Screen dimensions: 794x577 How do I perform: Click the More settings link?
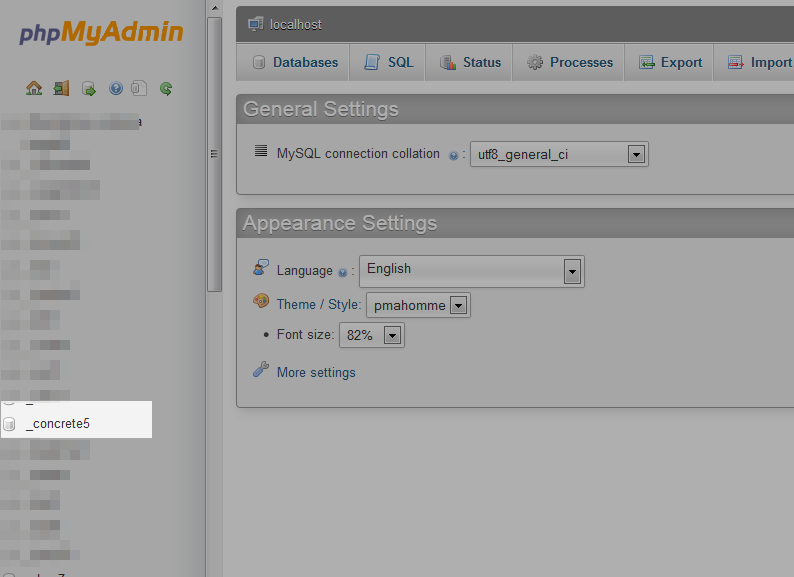(316, 372)
